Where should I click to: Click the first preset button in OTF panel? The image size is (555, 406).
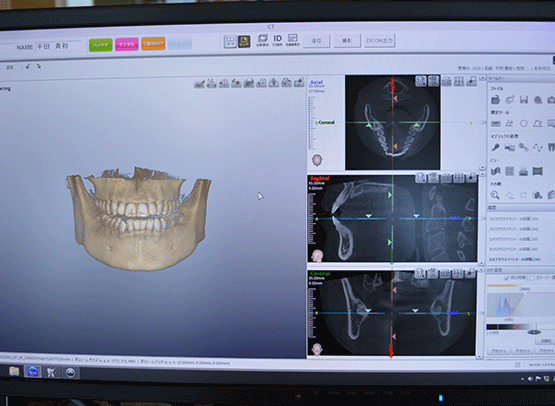[498, 351]
